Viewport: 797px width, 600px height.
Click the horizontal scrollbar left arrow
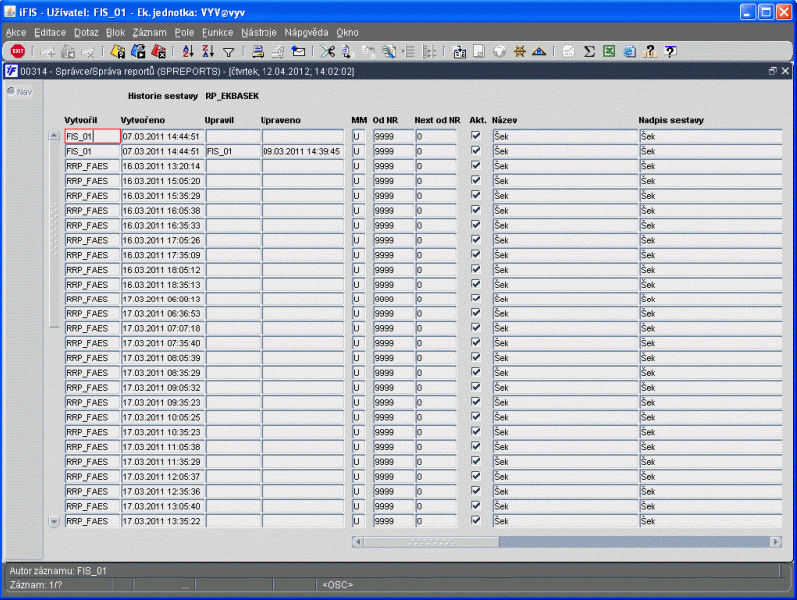[x=358, y=542]
